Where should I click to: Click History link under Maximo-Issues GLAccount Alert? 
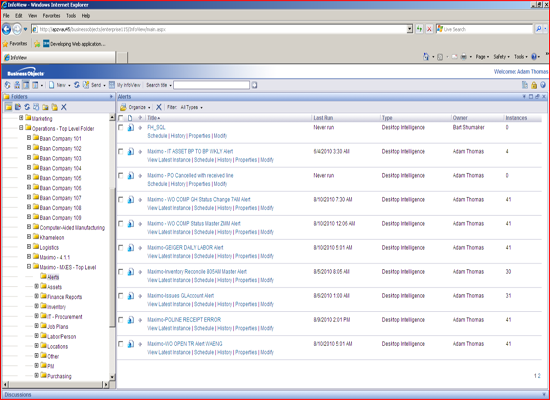pyautogui.click(x=224, y=304)
